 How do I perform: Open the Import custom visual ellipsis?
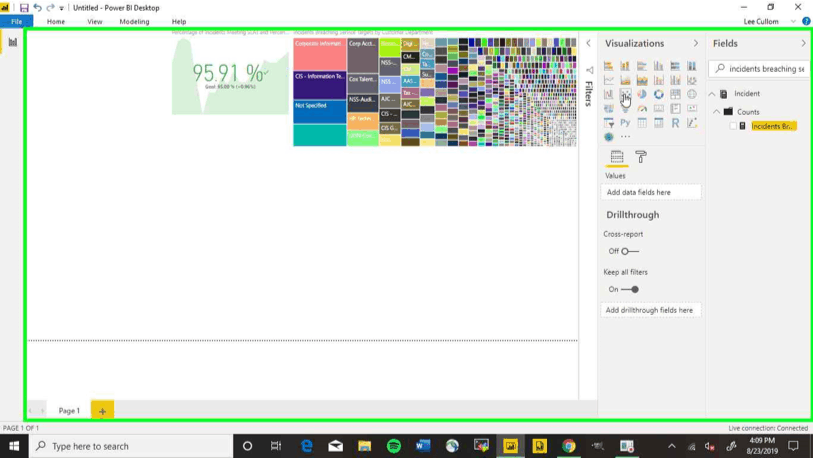[625, 137]
